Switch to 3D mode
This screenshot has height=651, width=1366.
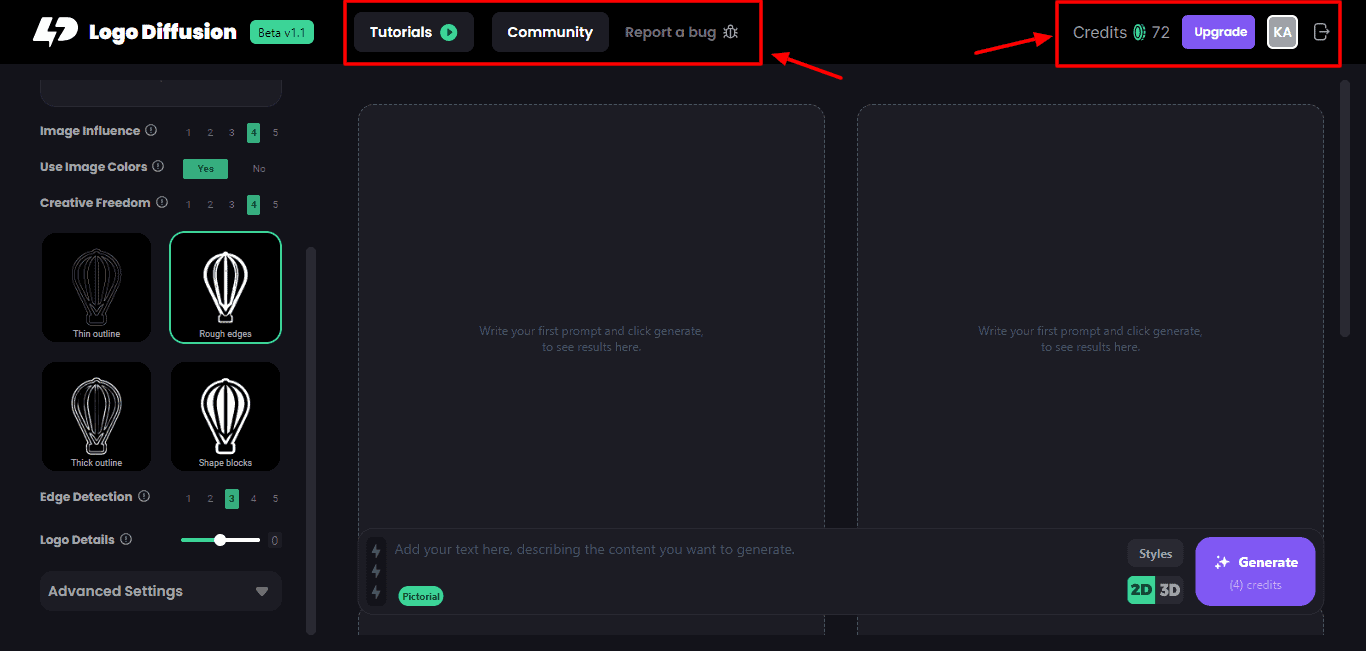coord(1169,590)
